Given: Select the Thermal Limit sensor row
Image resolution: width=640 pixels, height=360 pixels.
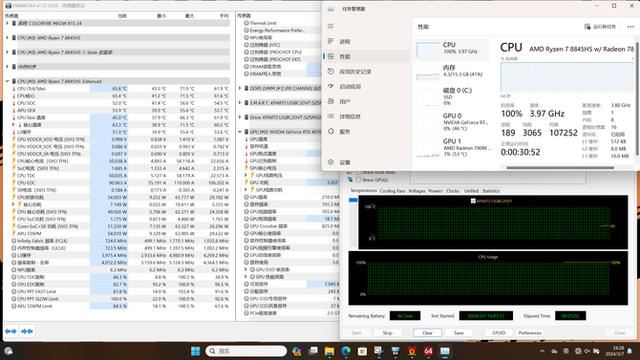Looking at the screenshot, I should [282, 23].
